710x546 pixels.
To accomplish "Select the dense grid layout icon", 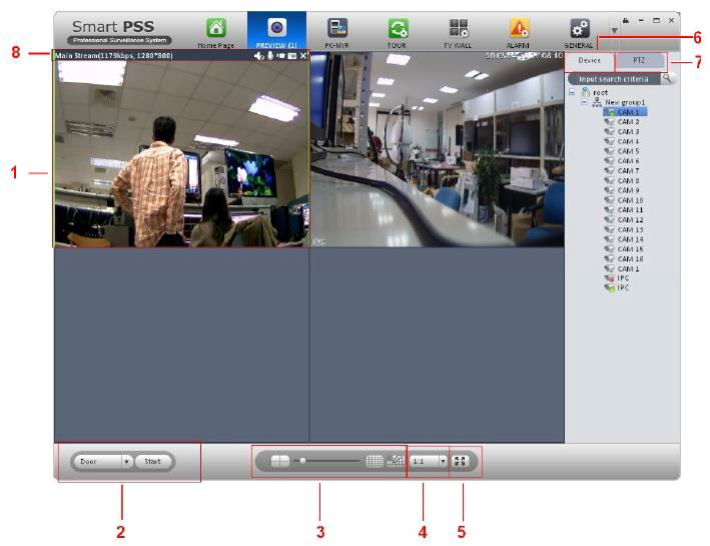I will [x=374, y=462].
